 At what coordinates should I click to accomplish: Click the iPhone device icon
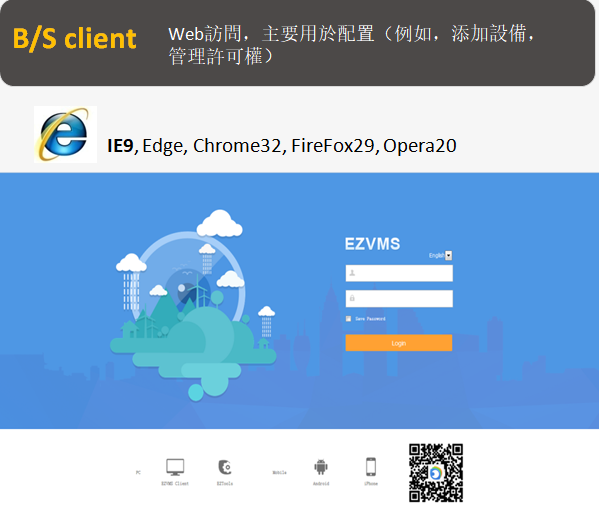click(371, 467)
